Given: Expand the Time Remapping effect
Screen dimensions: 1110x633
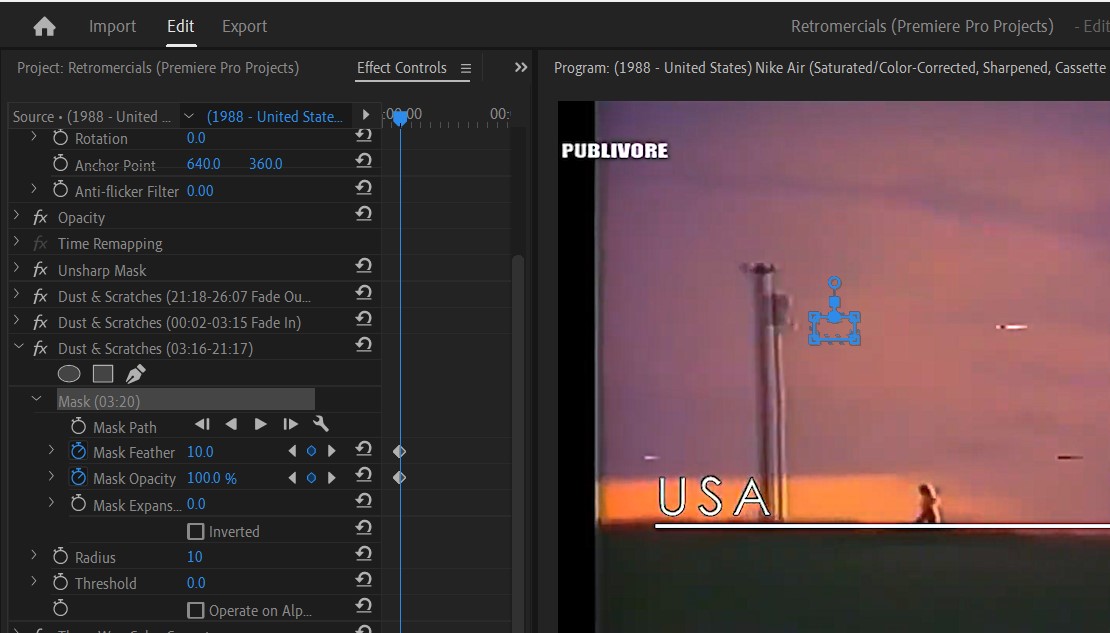Looking at the screenshot, I should [16, 242].
